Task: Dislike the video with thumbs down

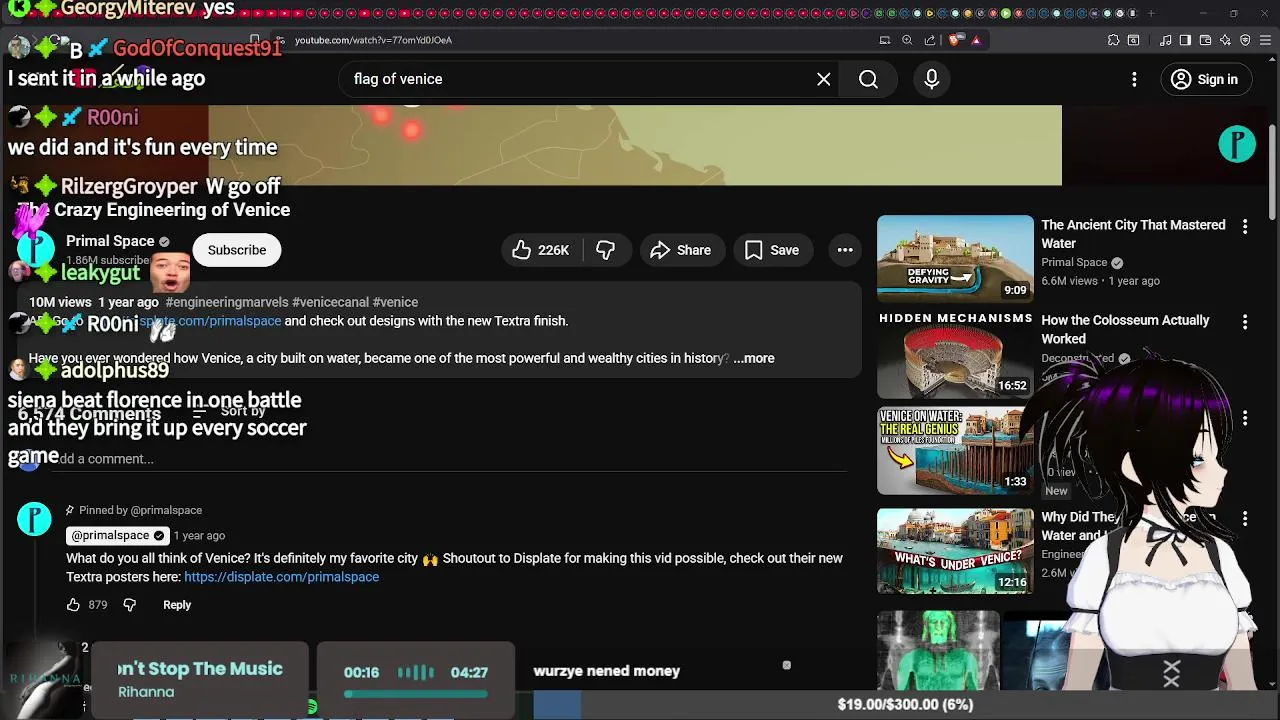Action: click(x=606, y=250)
